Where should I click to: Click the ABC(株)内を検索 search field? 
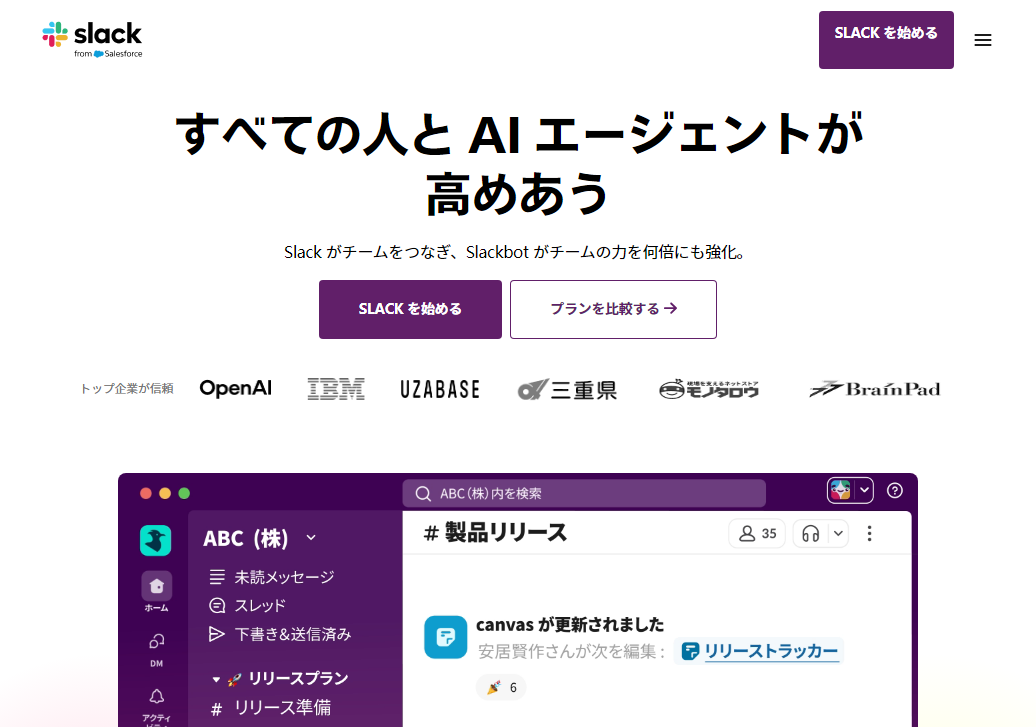click(584, 494)
